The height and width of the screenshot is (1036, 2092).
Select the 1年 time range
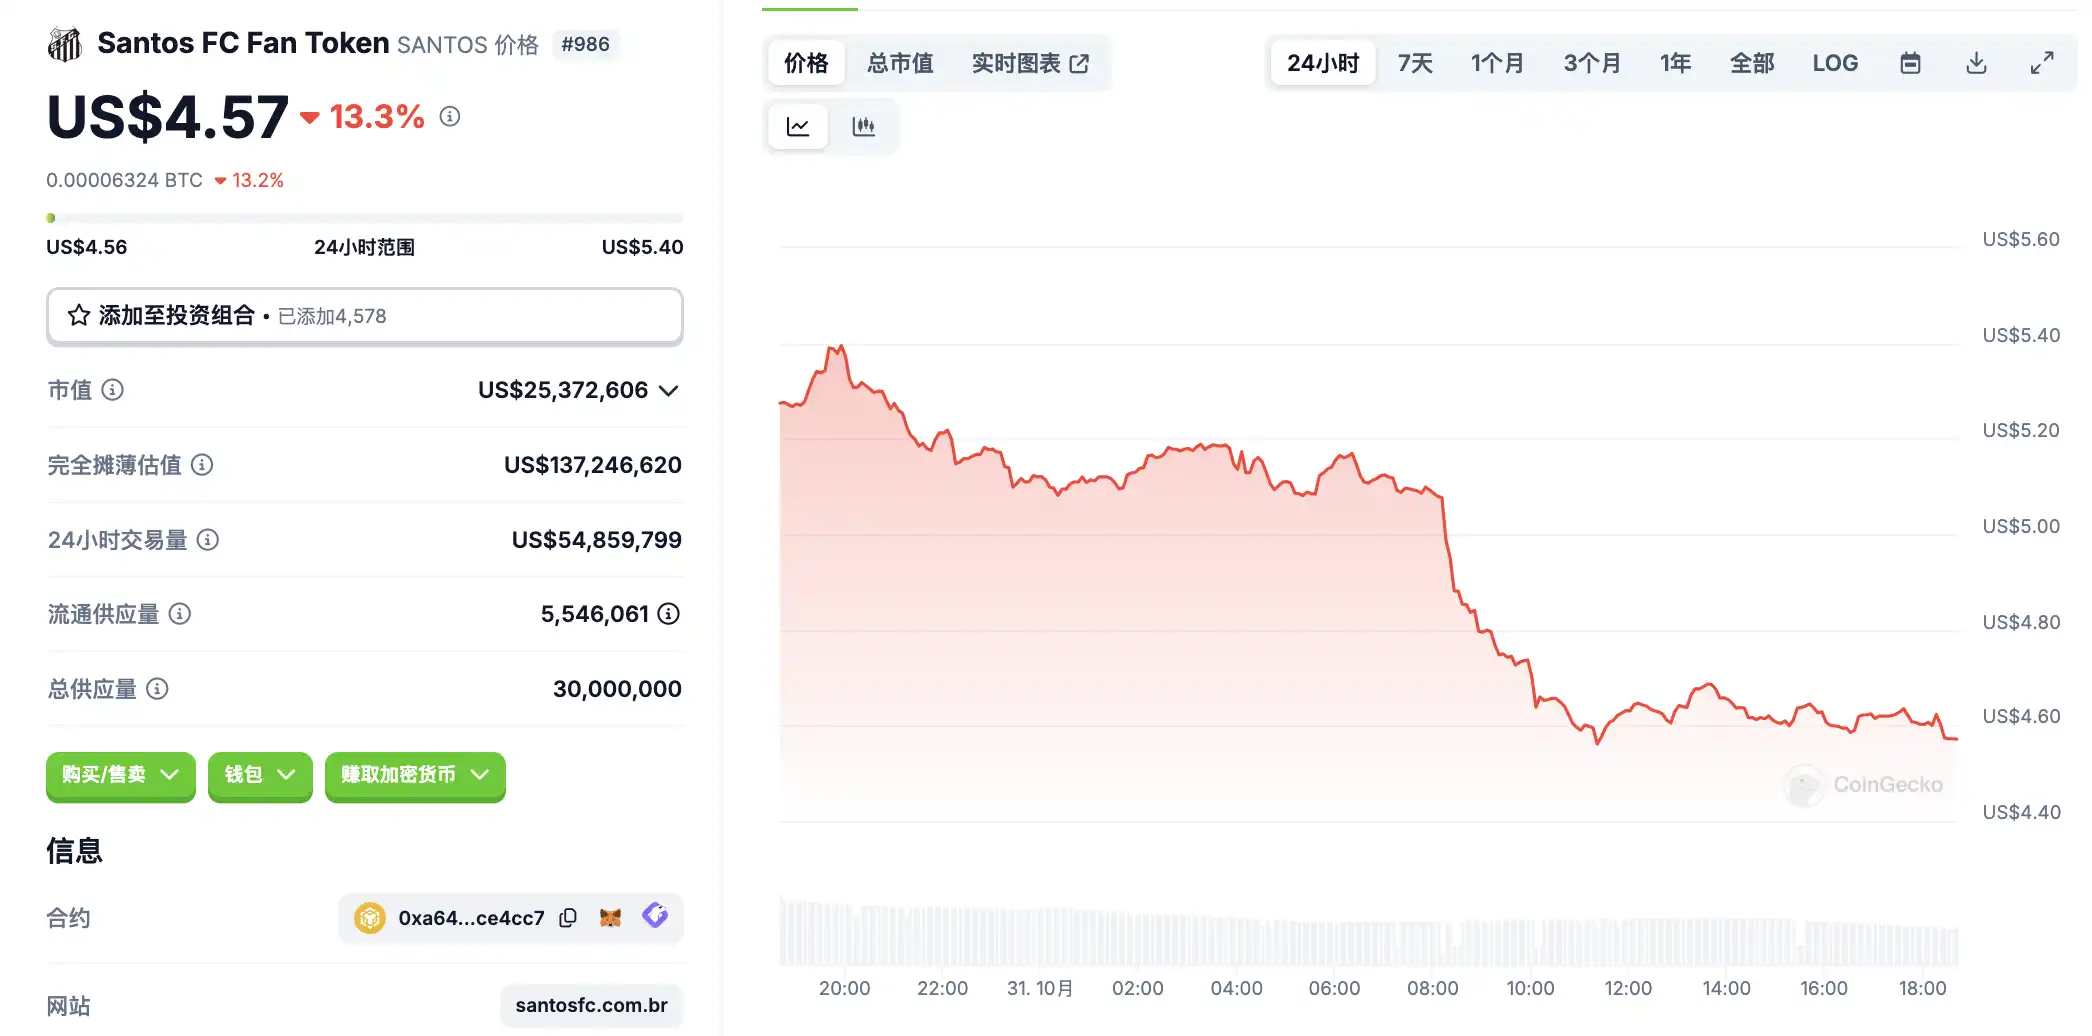1675,64
